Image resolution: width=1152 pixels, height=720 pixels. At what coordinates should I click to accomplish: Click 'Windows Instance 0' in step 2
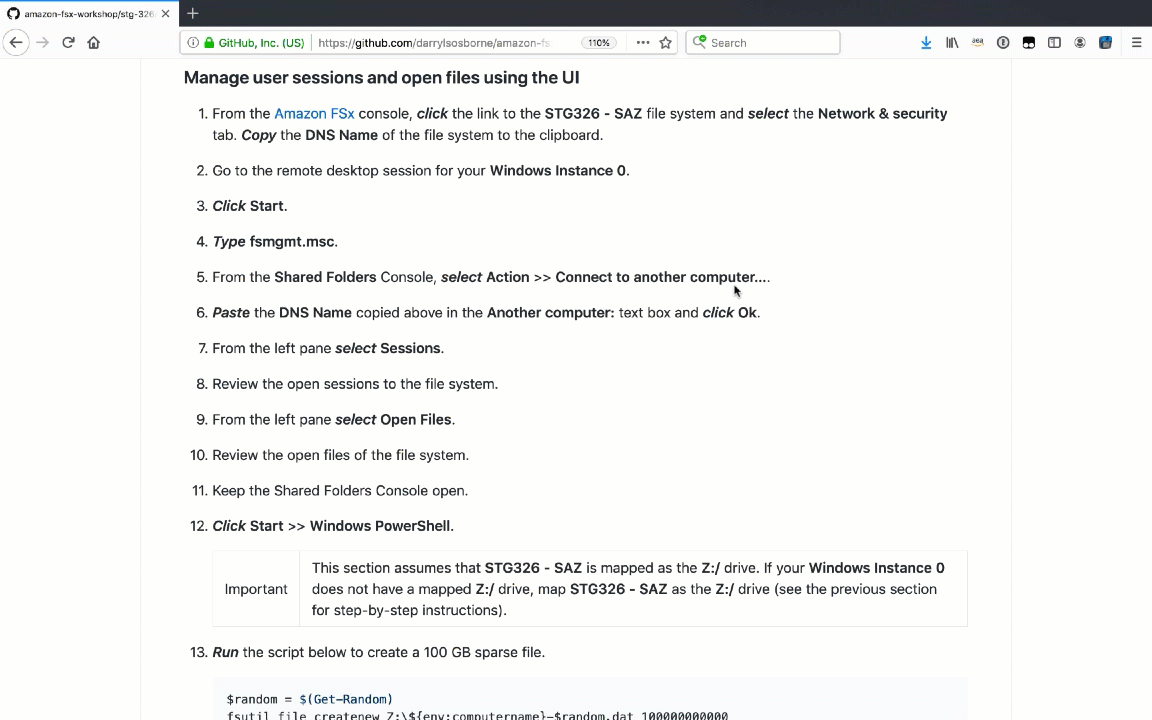[x=558, y=170]
